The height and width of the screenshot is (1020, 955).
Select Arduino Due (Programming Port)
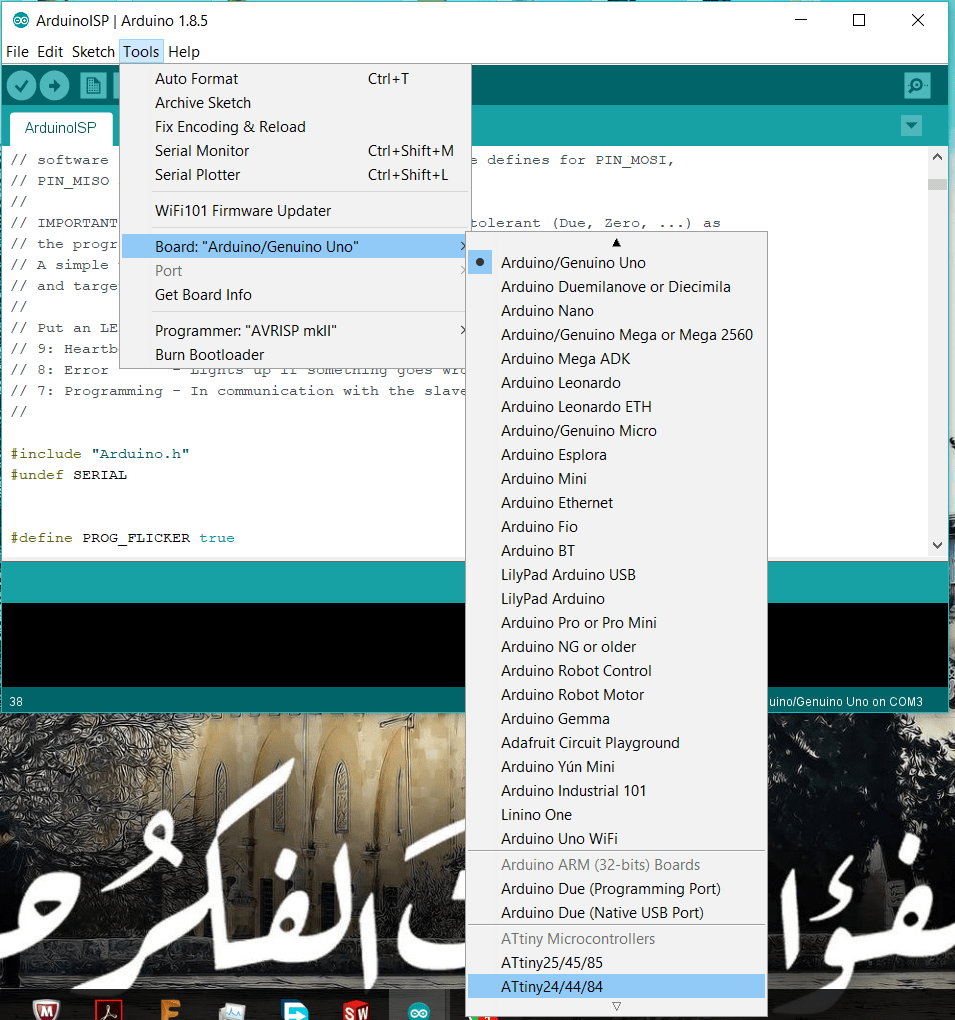pos(616,889)
